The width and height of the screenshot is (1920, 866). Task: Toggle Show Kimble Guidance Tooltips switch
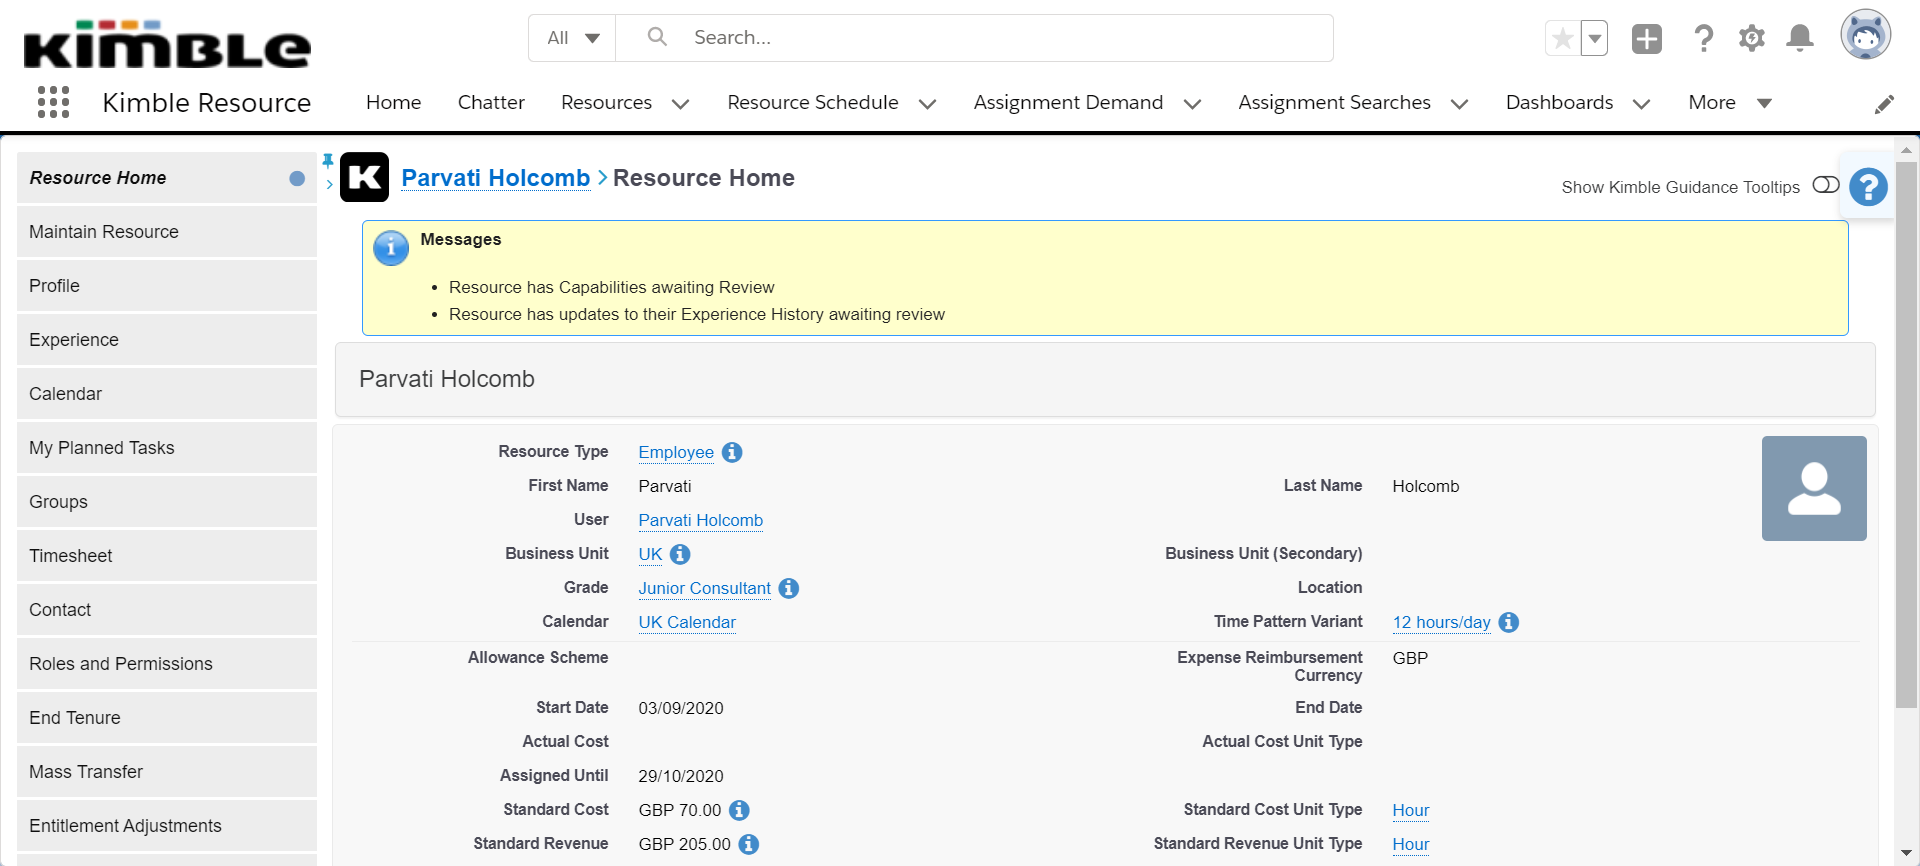click(1826, 185)
